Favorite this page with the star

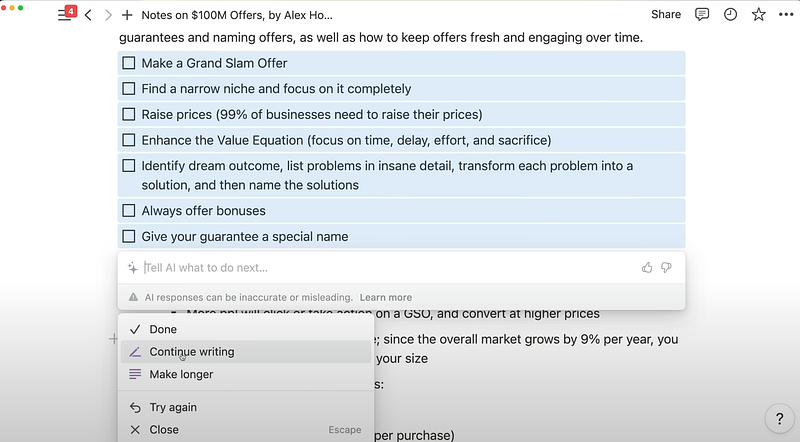[x=758, y=15]
